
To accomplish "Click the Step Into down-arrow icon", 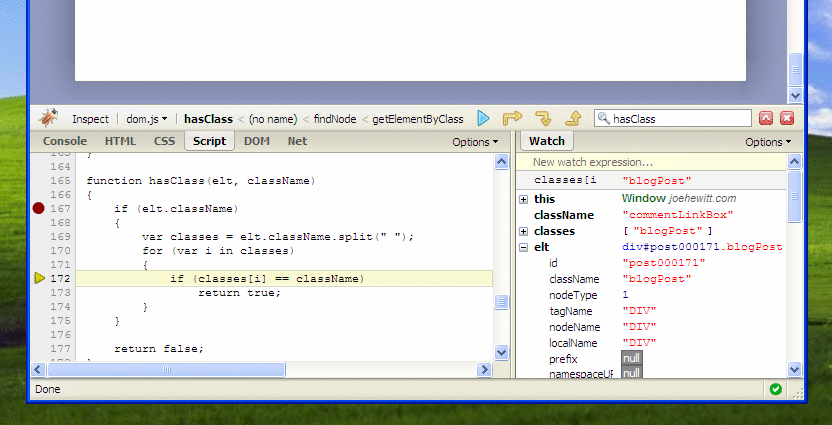I will 543,118.
